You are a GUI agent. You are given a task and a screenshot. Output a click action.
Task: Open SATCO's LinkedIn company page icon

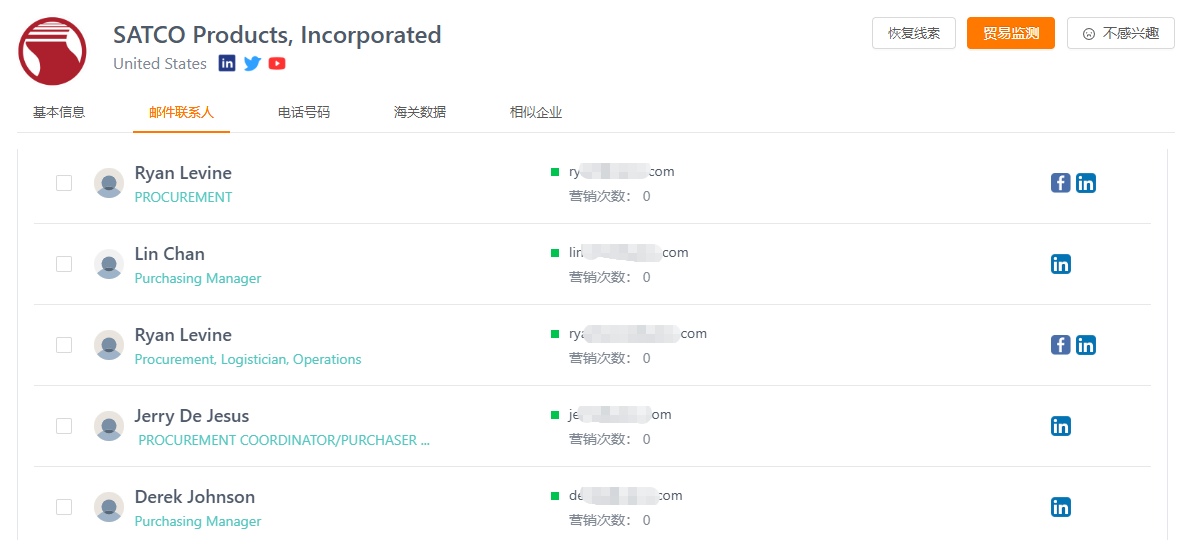pyautogui.click(x=227, y=63)
